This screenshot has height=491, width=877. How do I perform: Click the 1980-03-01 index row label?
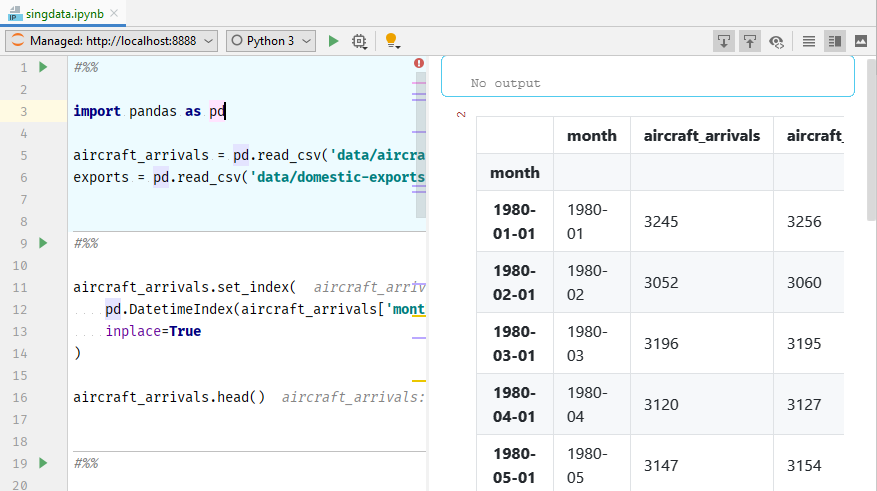(515, 343)
